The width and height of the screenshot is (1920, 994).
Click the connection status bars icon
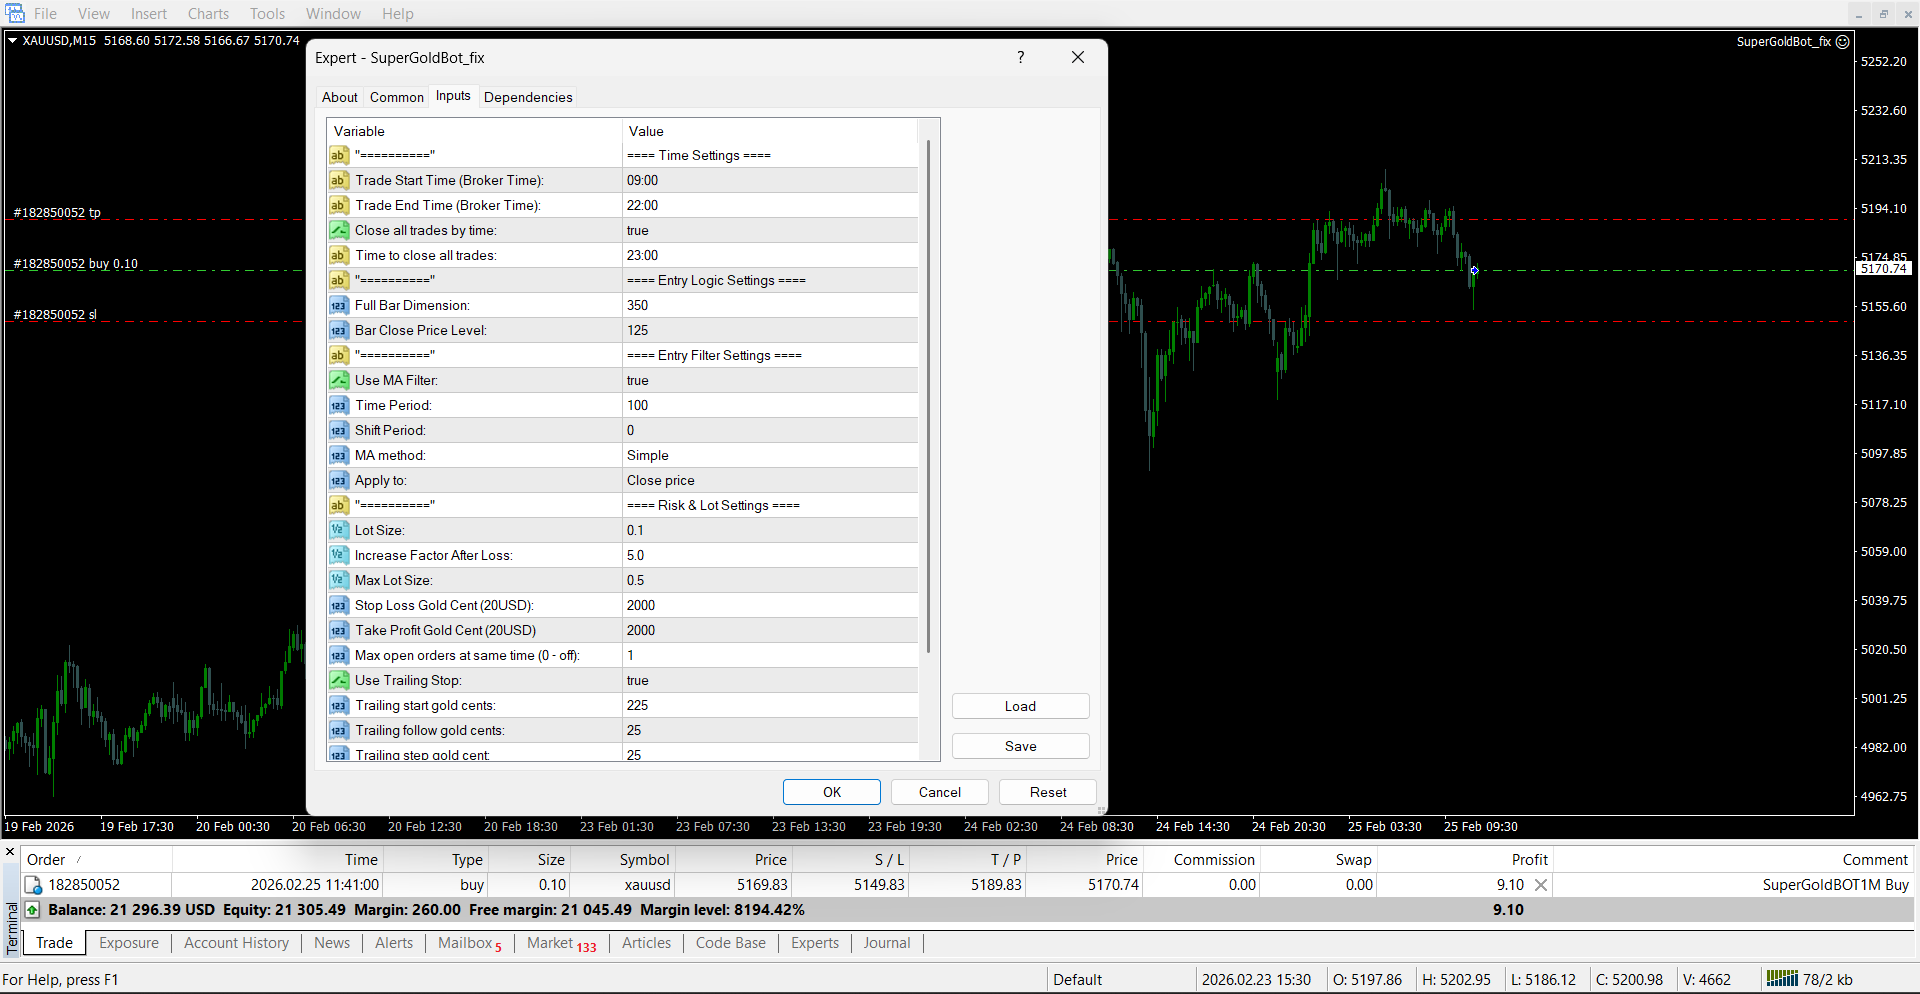1782,979
